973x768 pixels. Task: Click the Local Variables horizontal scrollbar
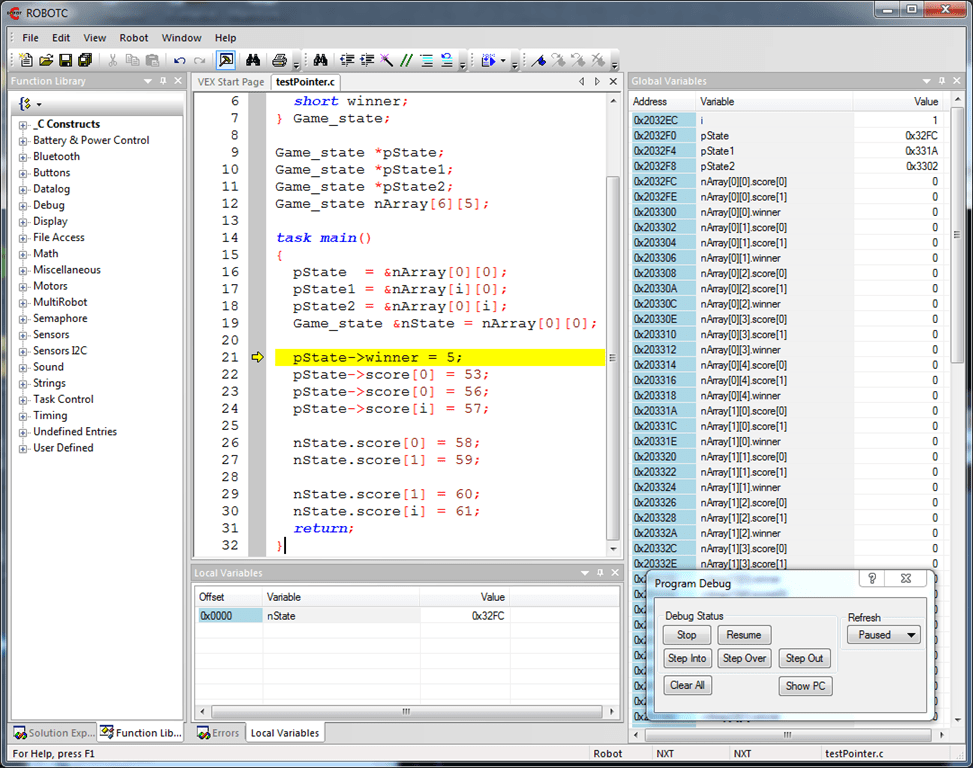pyautogui.click(x=405, y=712)
